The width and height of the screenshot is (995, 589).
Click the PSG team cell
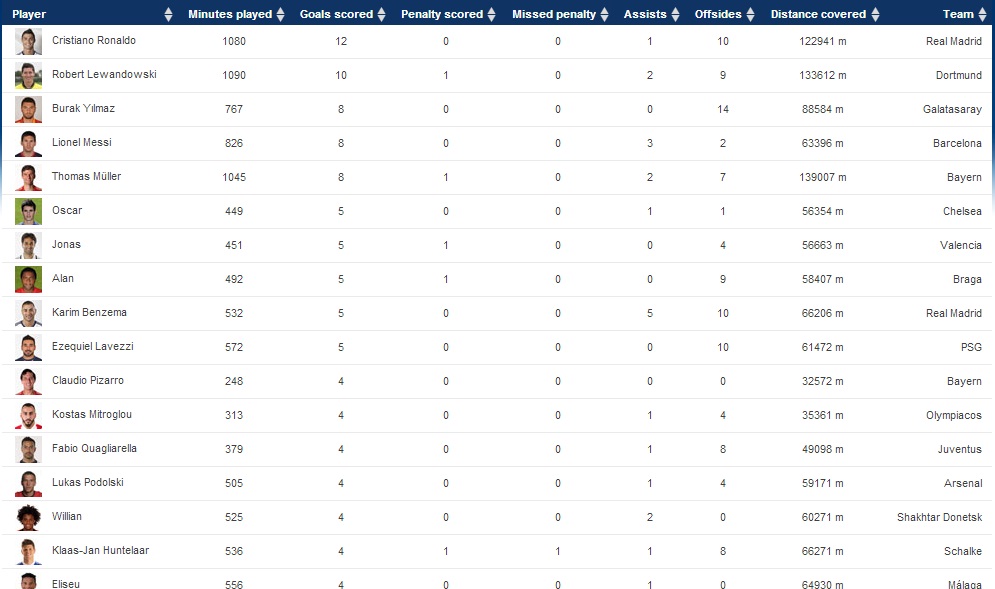[x=972, y=347]
